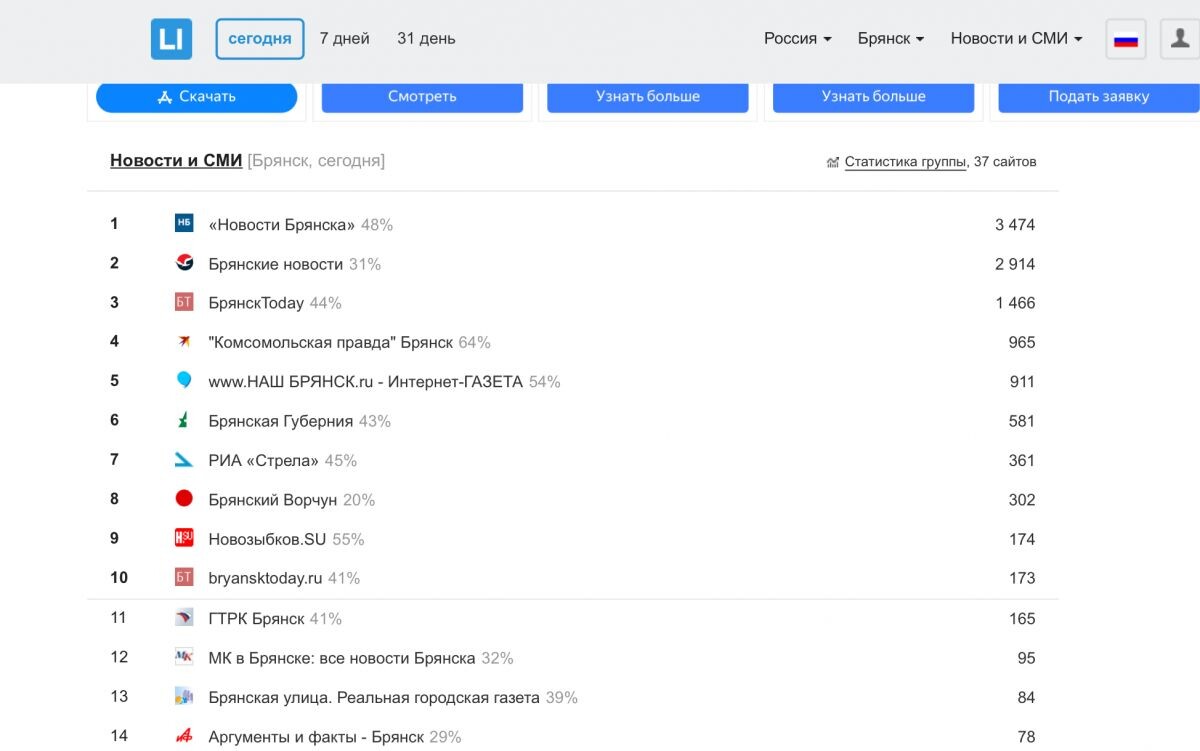Screen dimensions: 1200x751
Task: Open www.НАШ БРЯНСК.ru Интернет-ГАЗЕТА link
Action: pos(366,382)
